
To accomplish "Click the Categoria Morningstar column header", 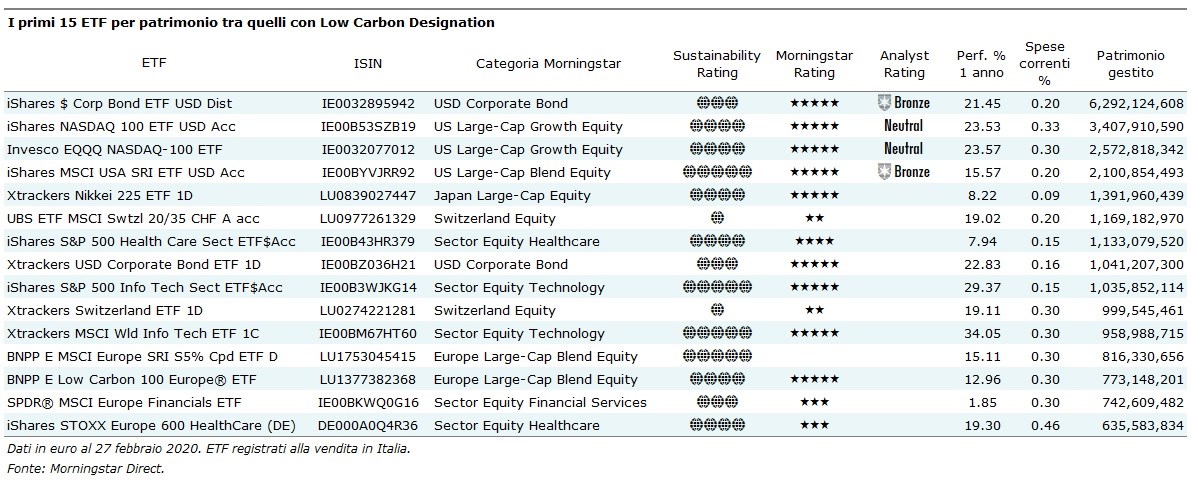I will pyautogui.click(x=548, y=64).
